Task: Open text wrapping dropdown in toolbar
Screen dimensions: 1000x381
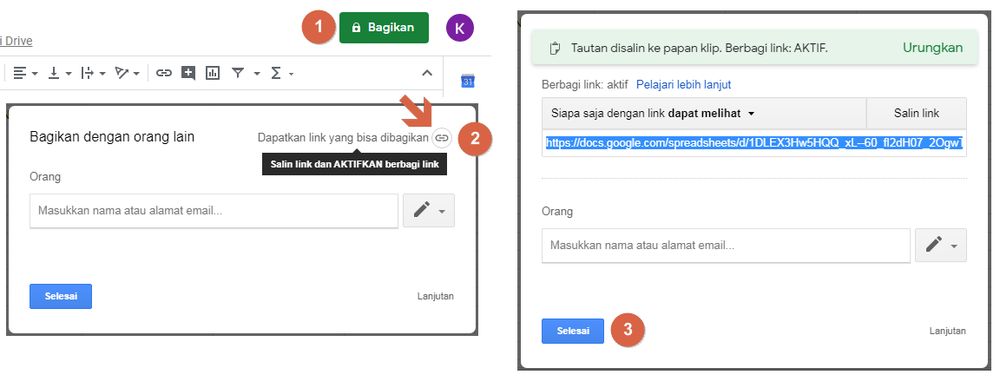Action: tap(93, 73)
